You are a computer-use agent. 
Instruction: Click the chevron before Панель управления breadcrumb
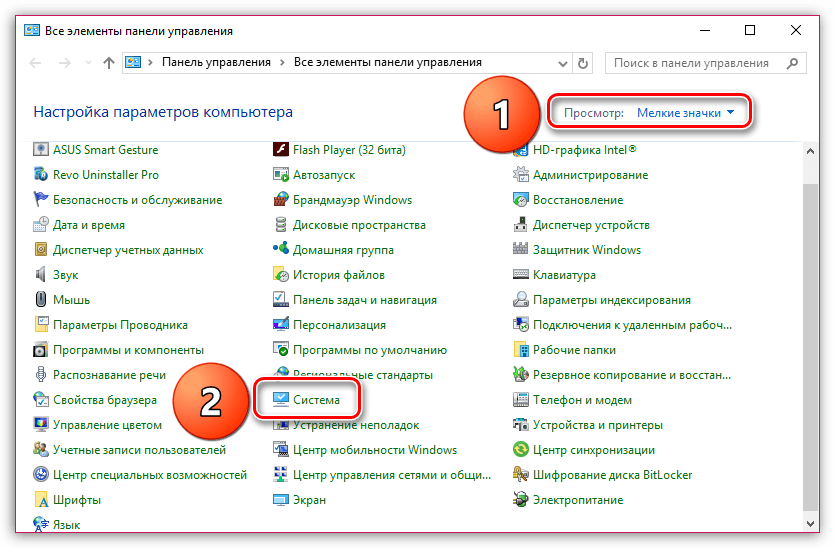tap(151, 63)
